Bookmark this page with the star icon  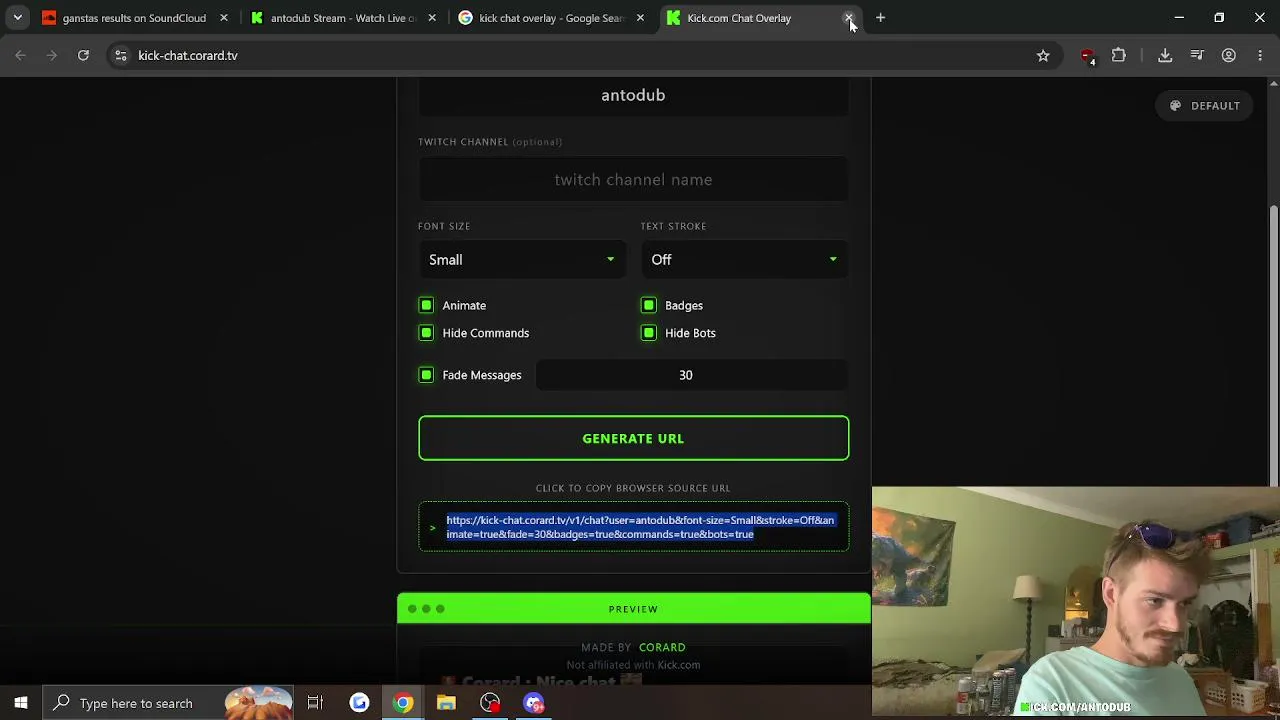pyautogui.click(x=1043, y=55)
